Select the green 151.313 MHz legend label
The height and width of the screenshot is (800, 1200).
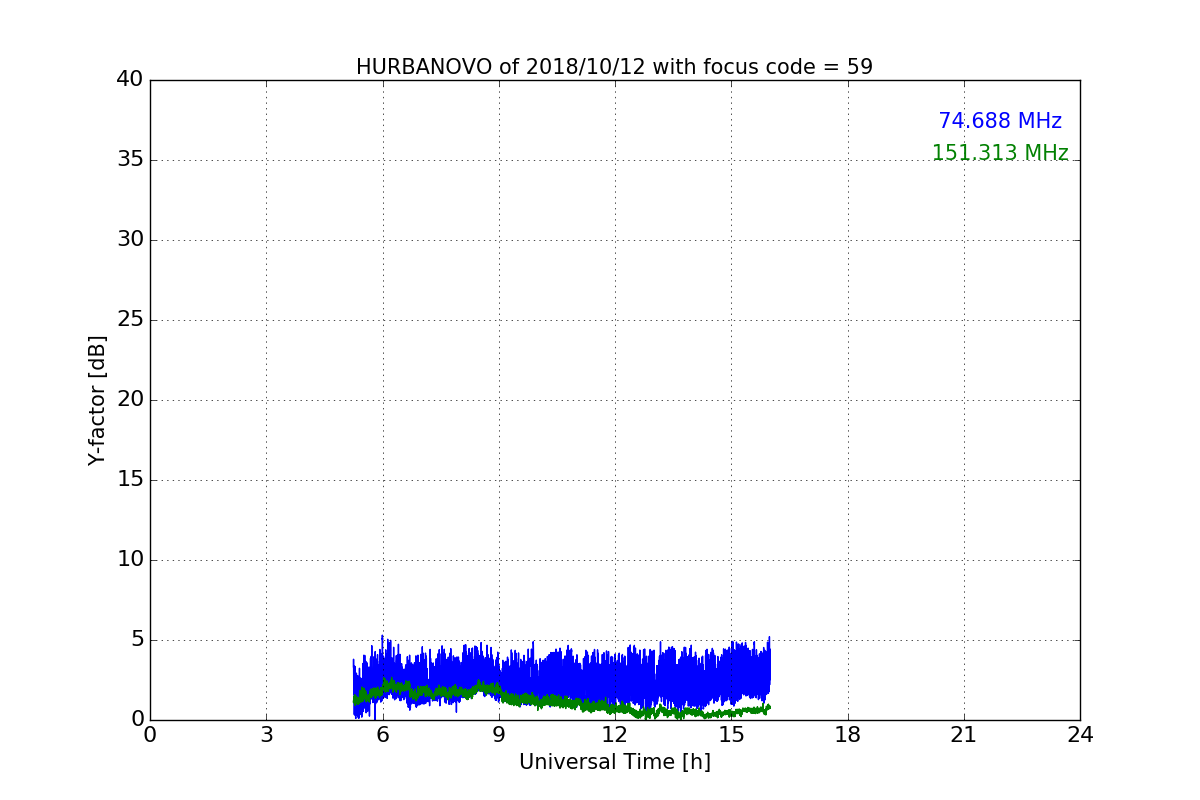point(1000,153)
